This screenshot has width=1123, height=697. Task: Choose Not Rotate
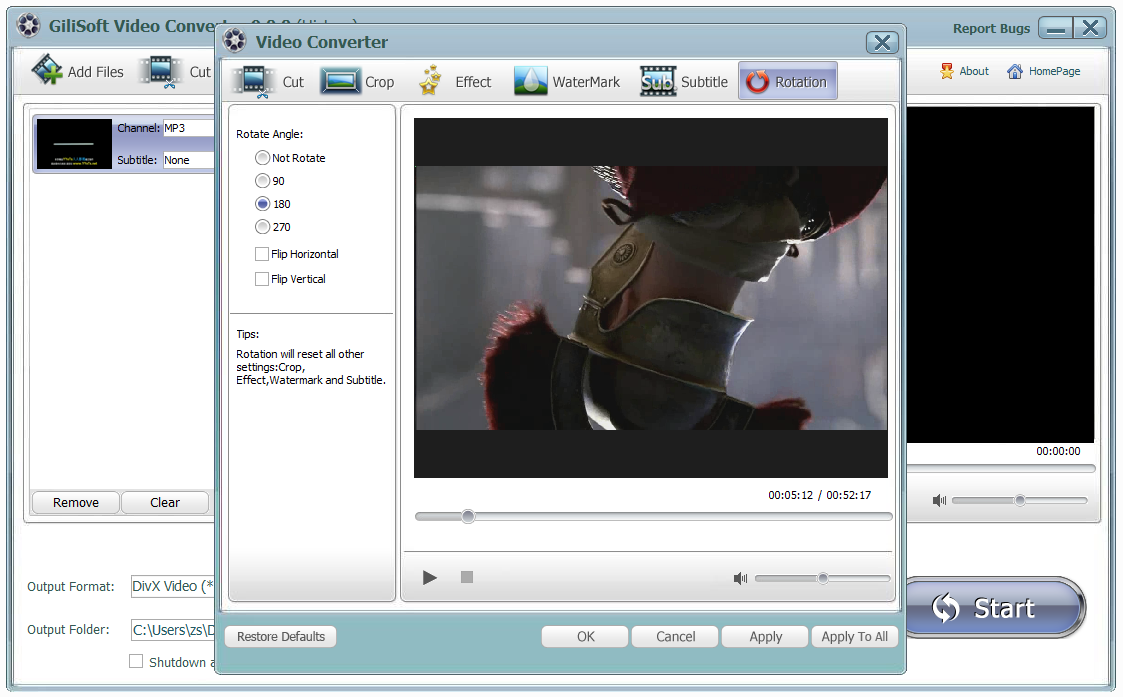click(262, 158)
